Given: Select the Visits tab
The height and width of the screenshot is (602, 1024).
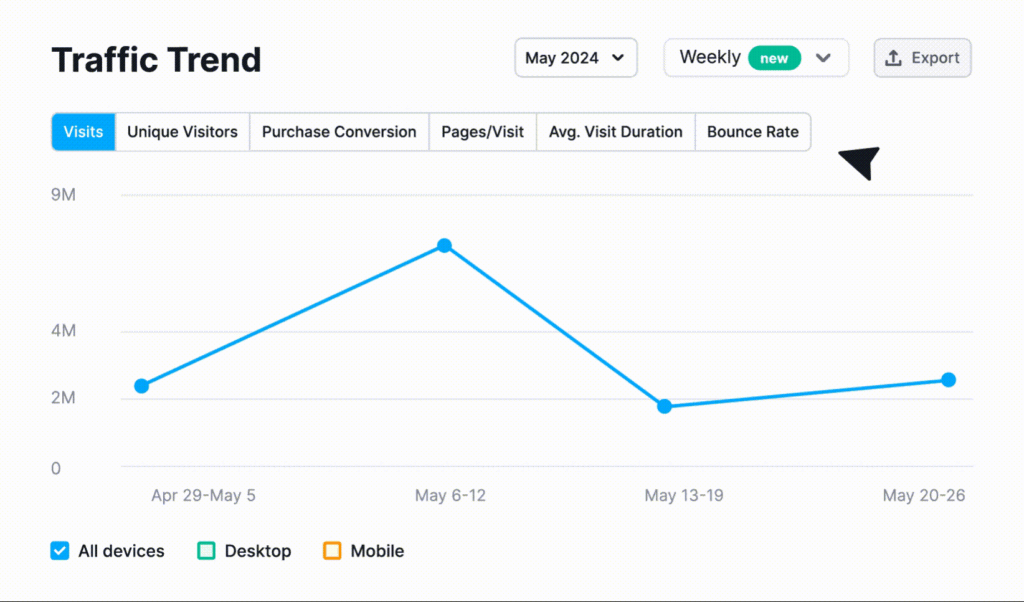Looking at the screenshot, I should 83,132.
